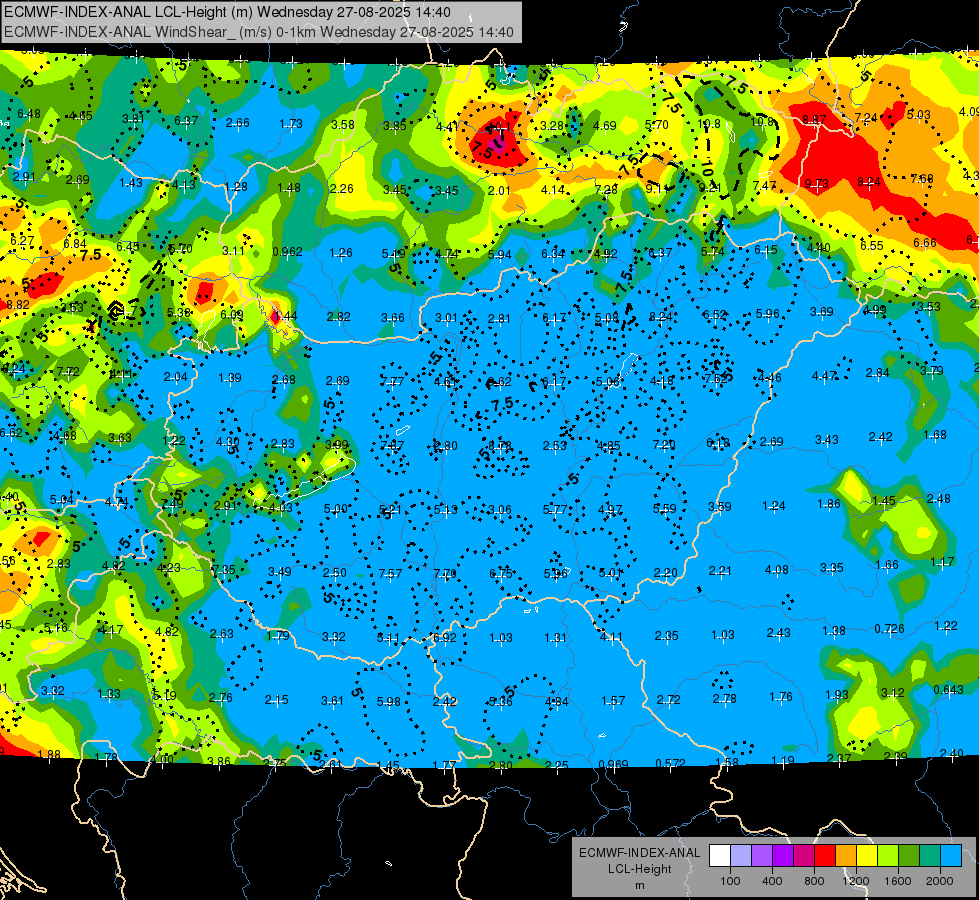
Task: Click the legend label 400
Action: pos(772,881)
